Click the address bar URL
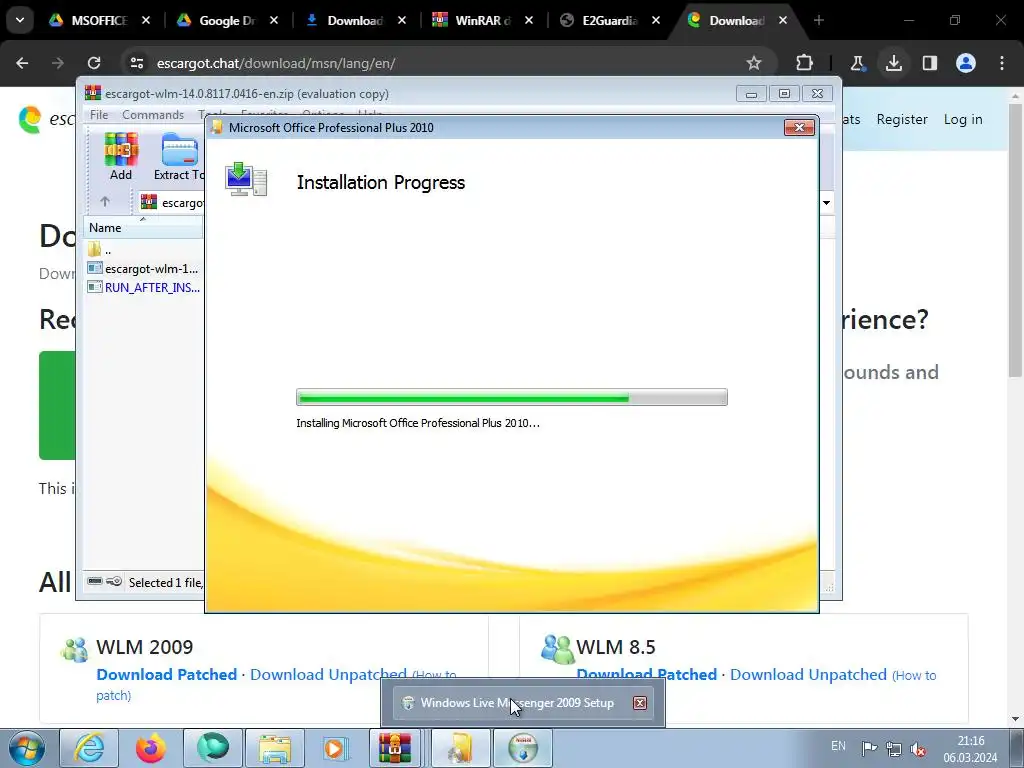The height and width of the screenshot is (768, 1024). 276,63
